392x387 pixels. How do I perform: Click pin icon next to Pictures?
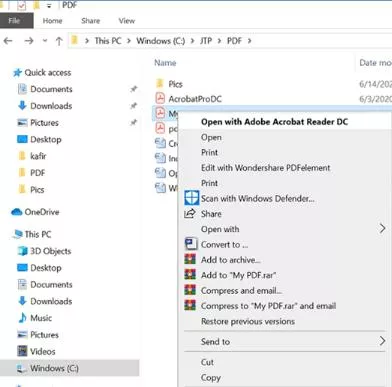[134, 122]
